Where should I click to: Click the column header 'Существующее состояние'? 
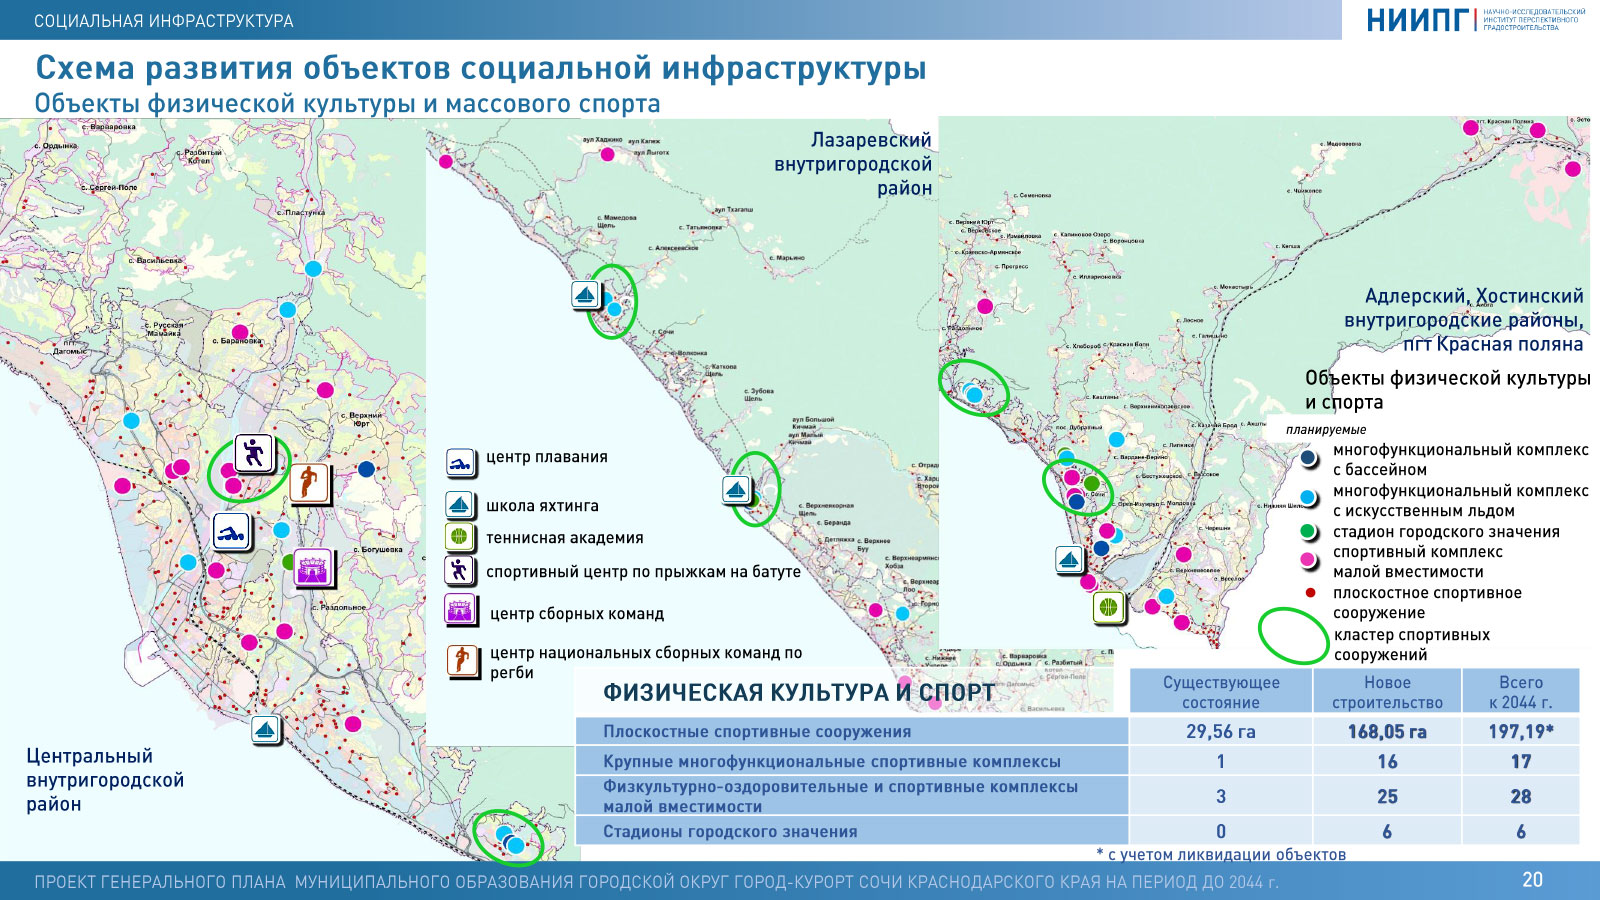tap(1221, 692)
